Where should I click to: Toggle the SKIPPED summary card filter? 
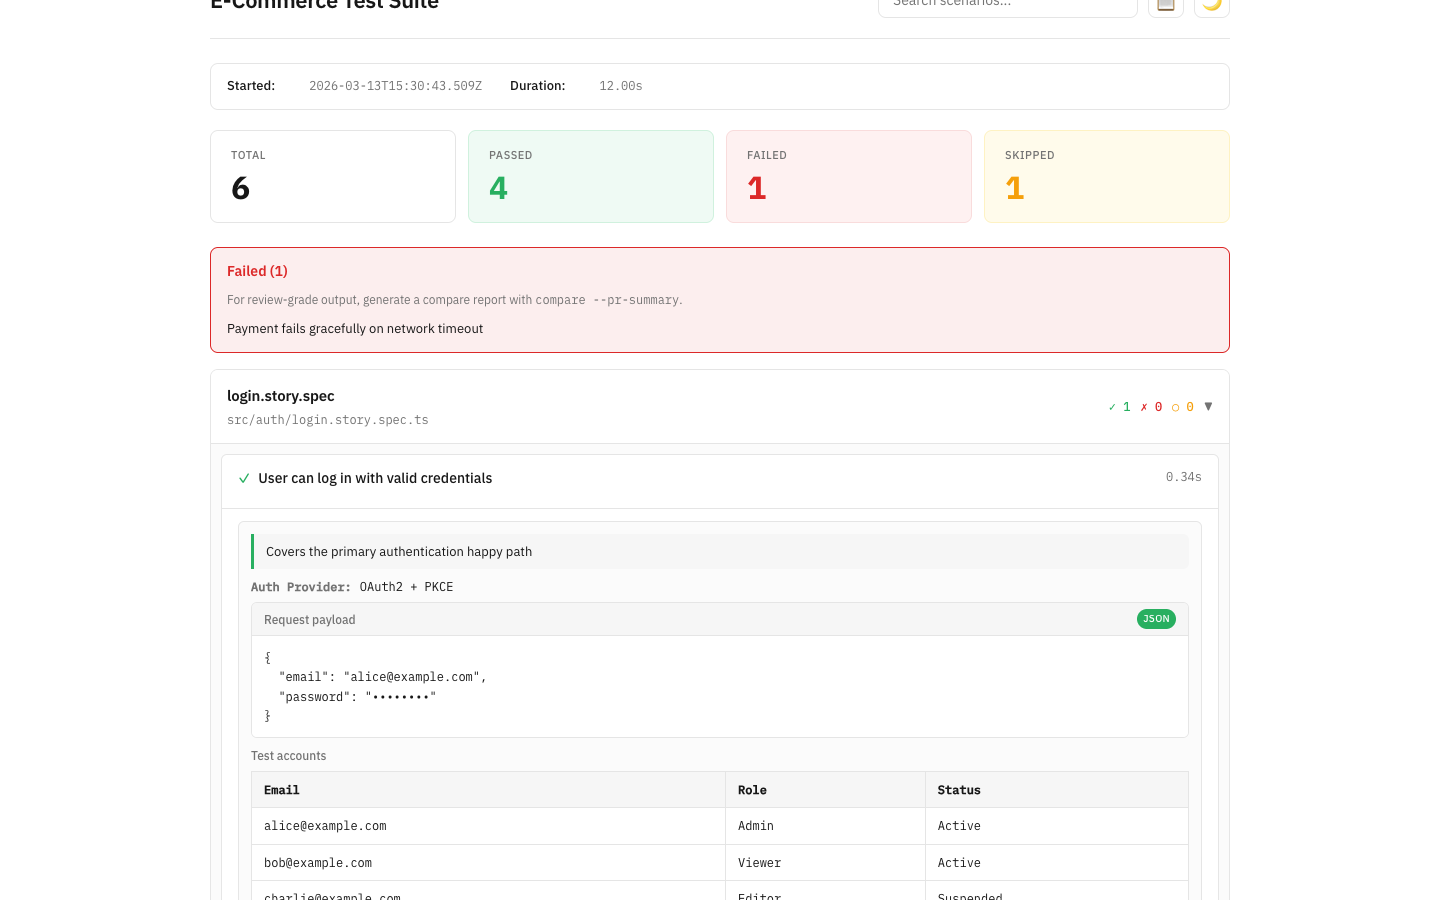coord(1106,176)
